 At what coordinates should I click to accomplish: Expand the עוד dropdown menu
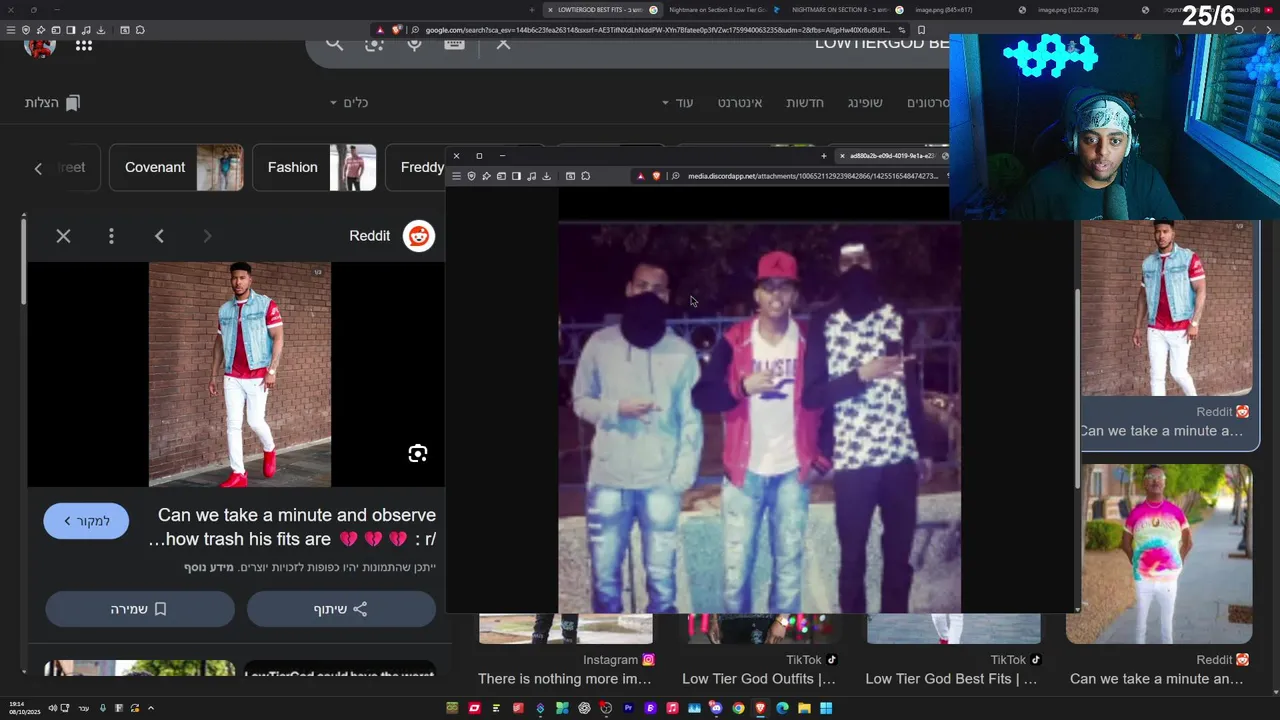tap(678, 103)
